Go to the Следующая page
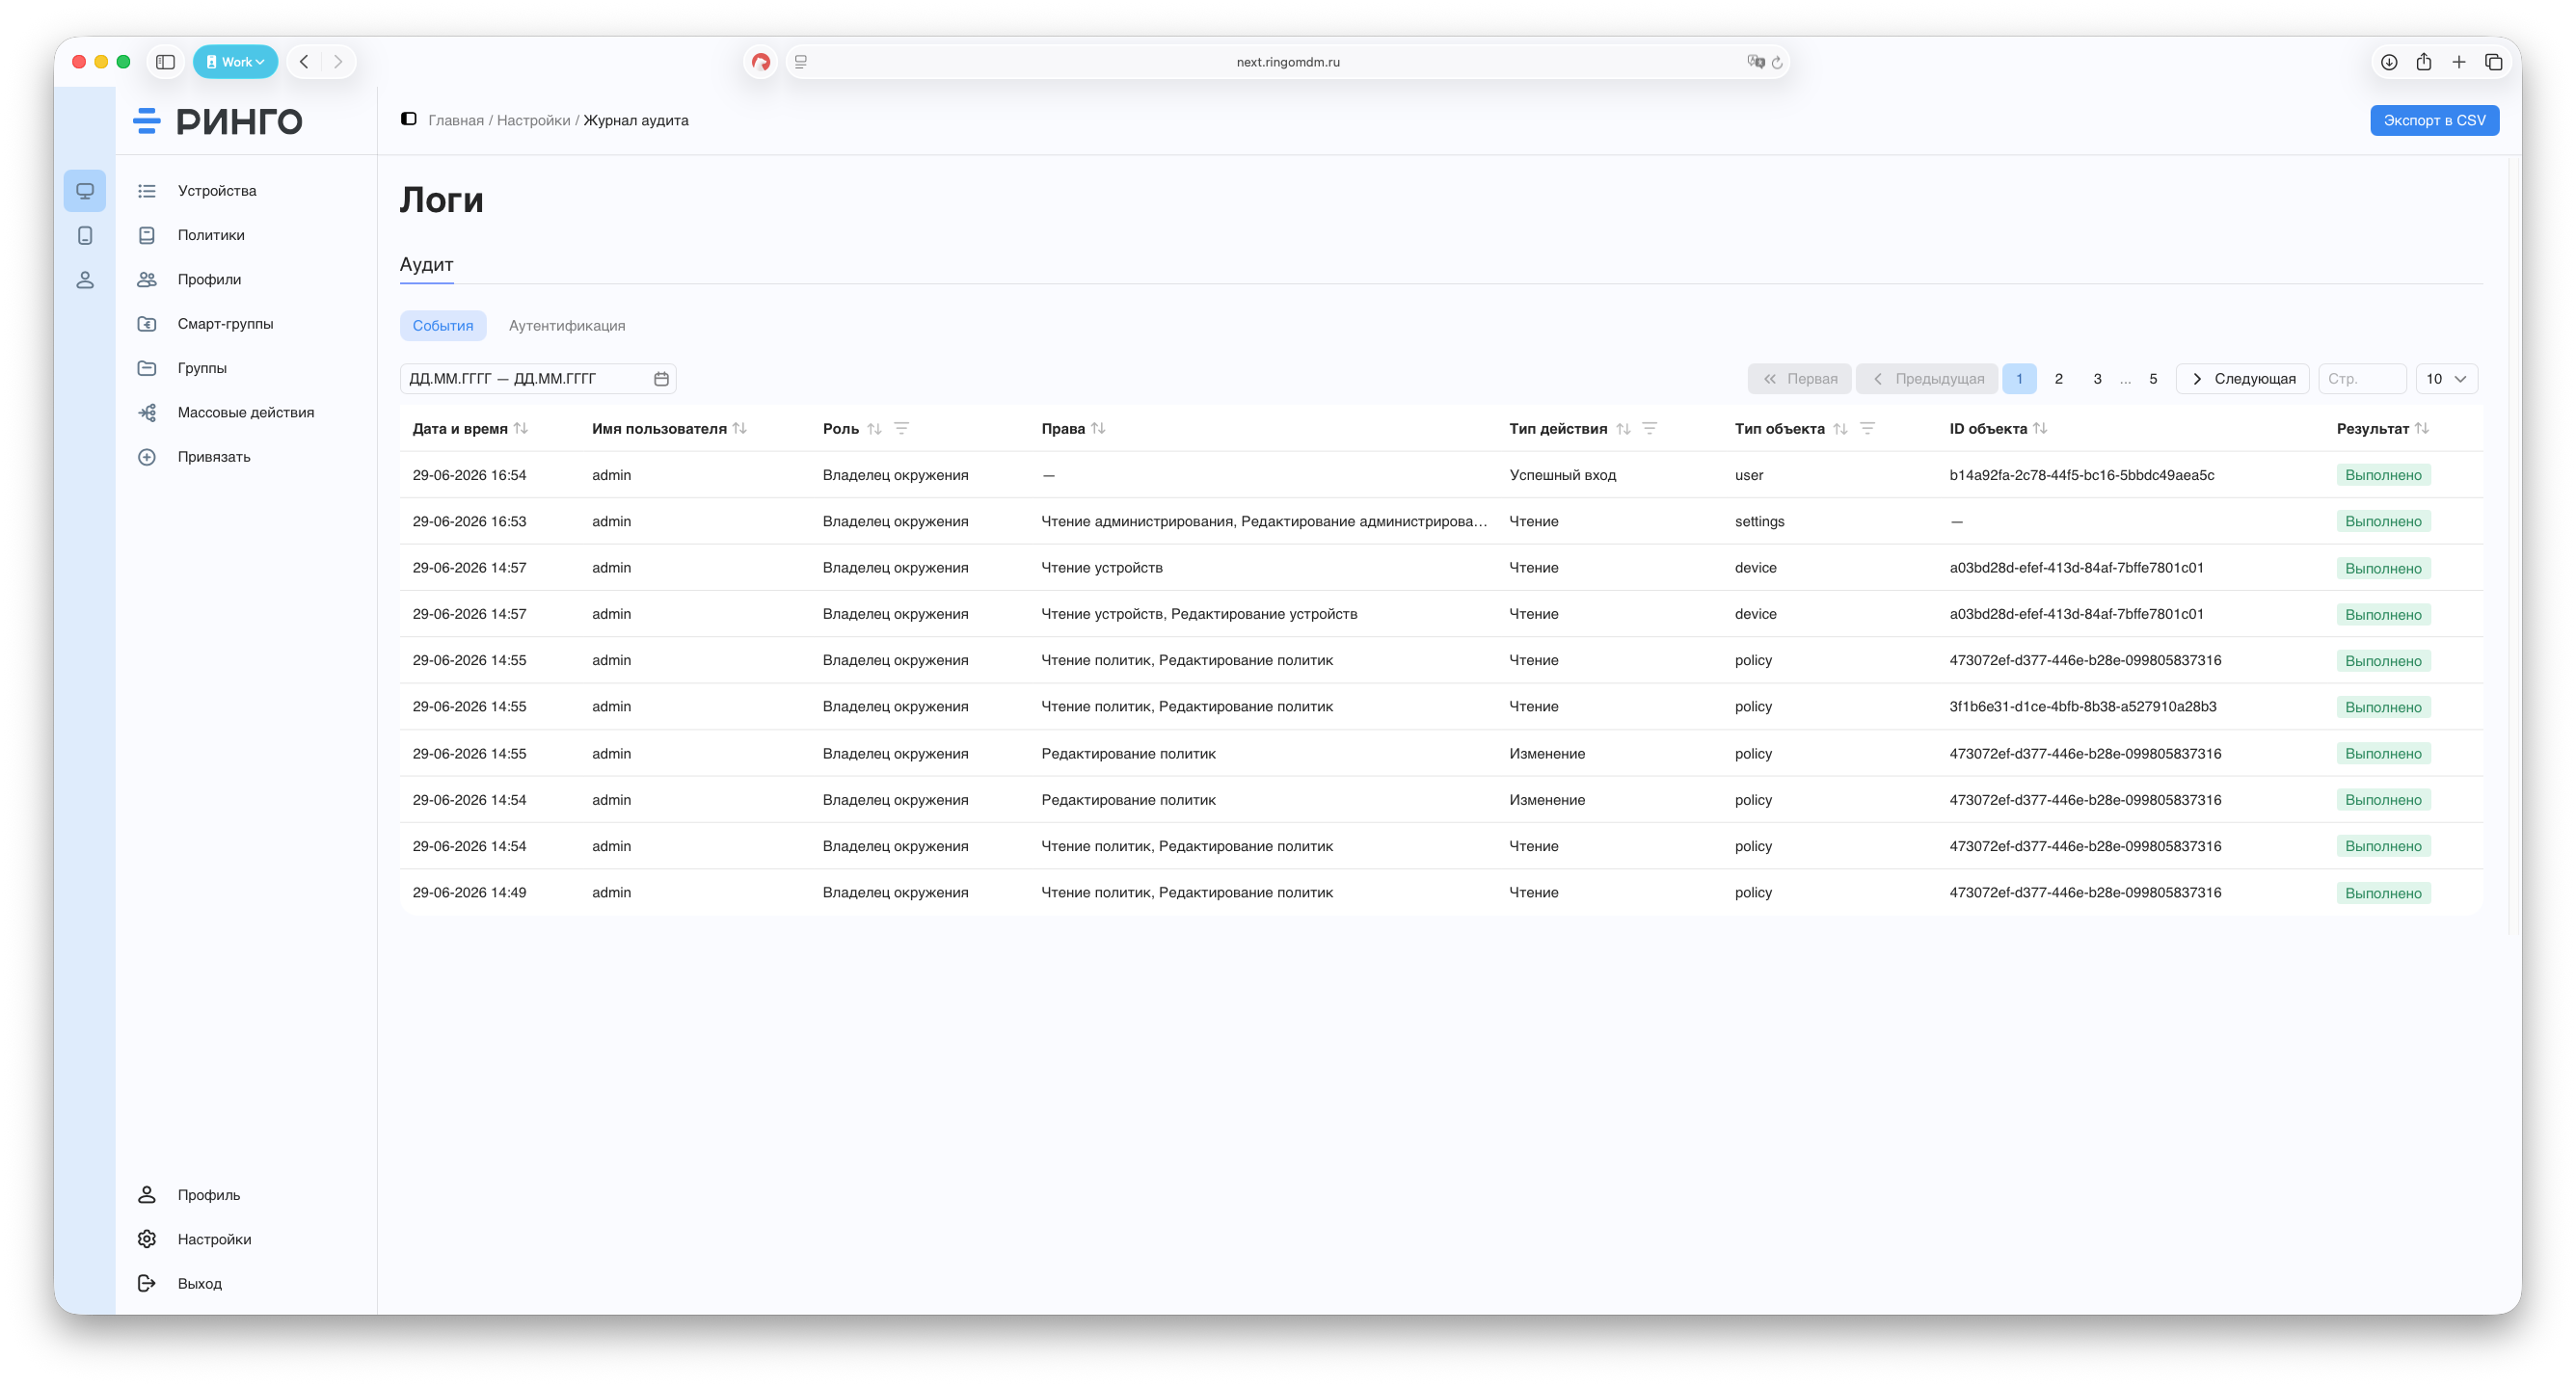Screen dimensions: 2576x1386 pos(2243,379)
